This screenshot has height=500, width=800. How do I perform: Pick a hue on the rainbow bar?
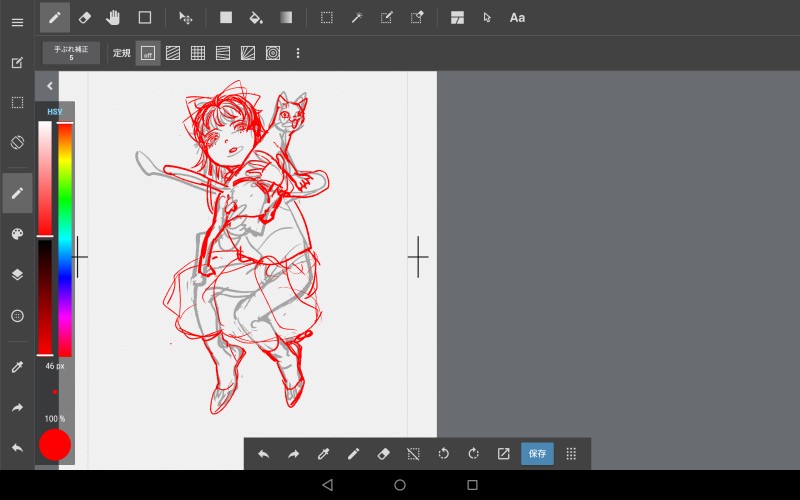pos(65,240)
